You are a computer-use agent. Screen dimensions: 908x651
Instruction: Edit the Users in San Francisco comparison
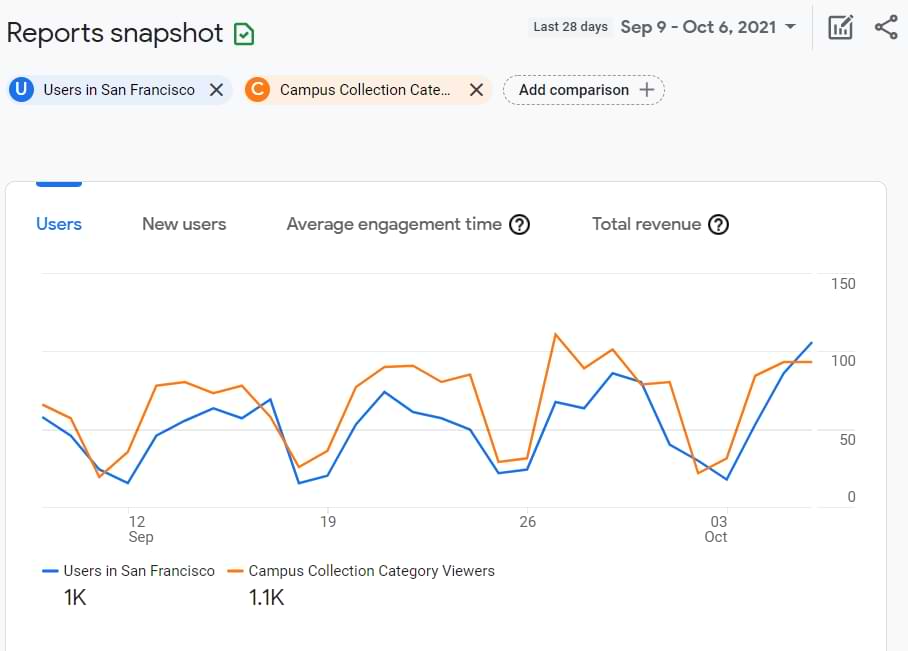tap(119, 90)
